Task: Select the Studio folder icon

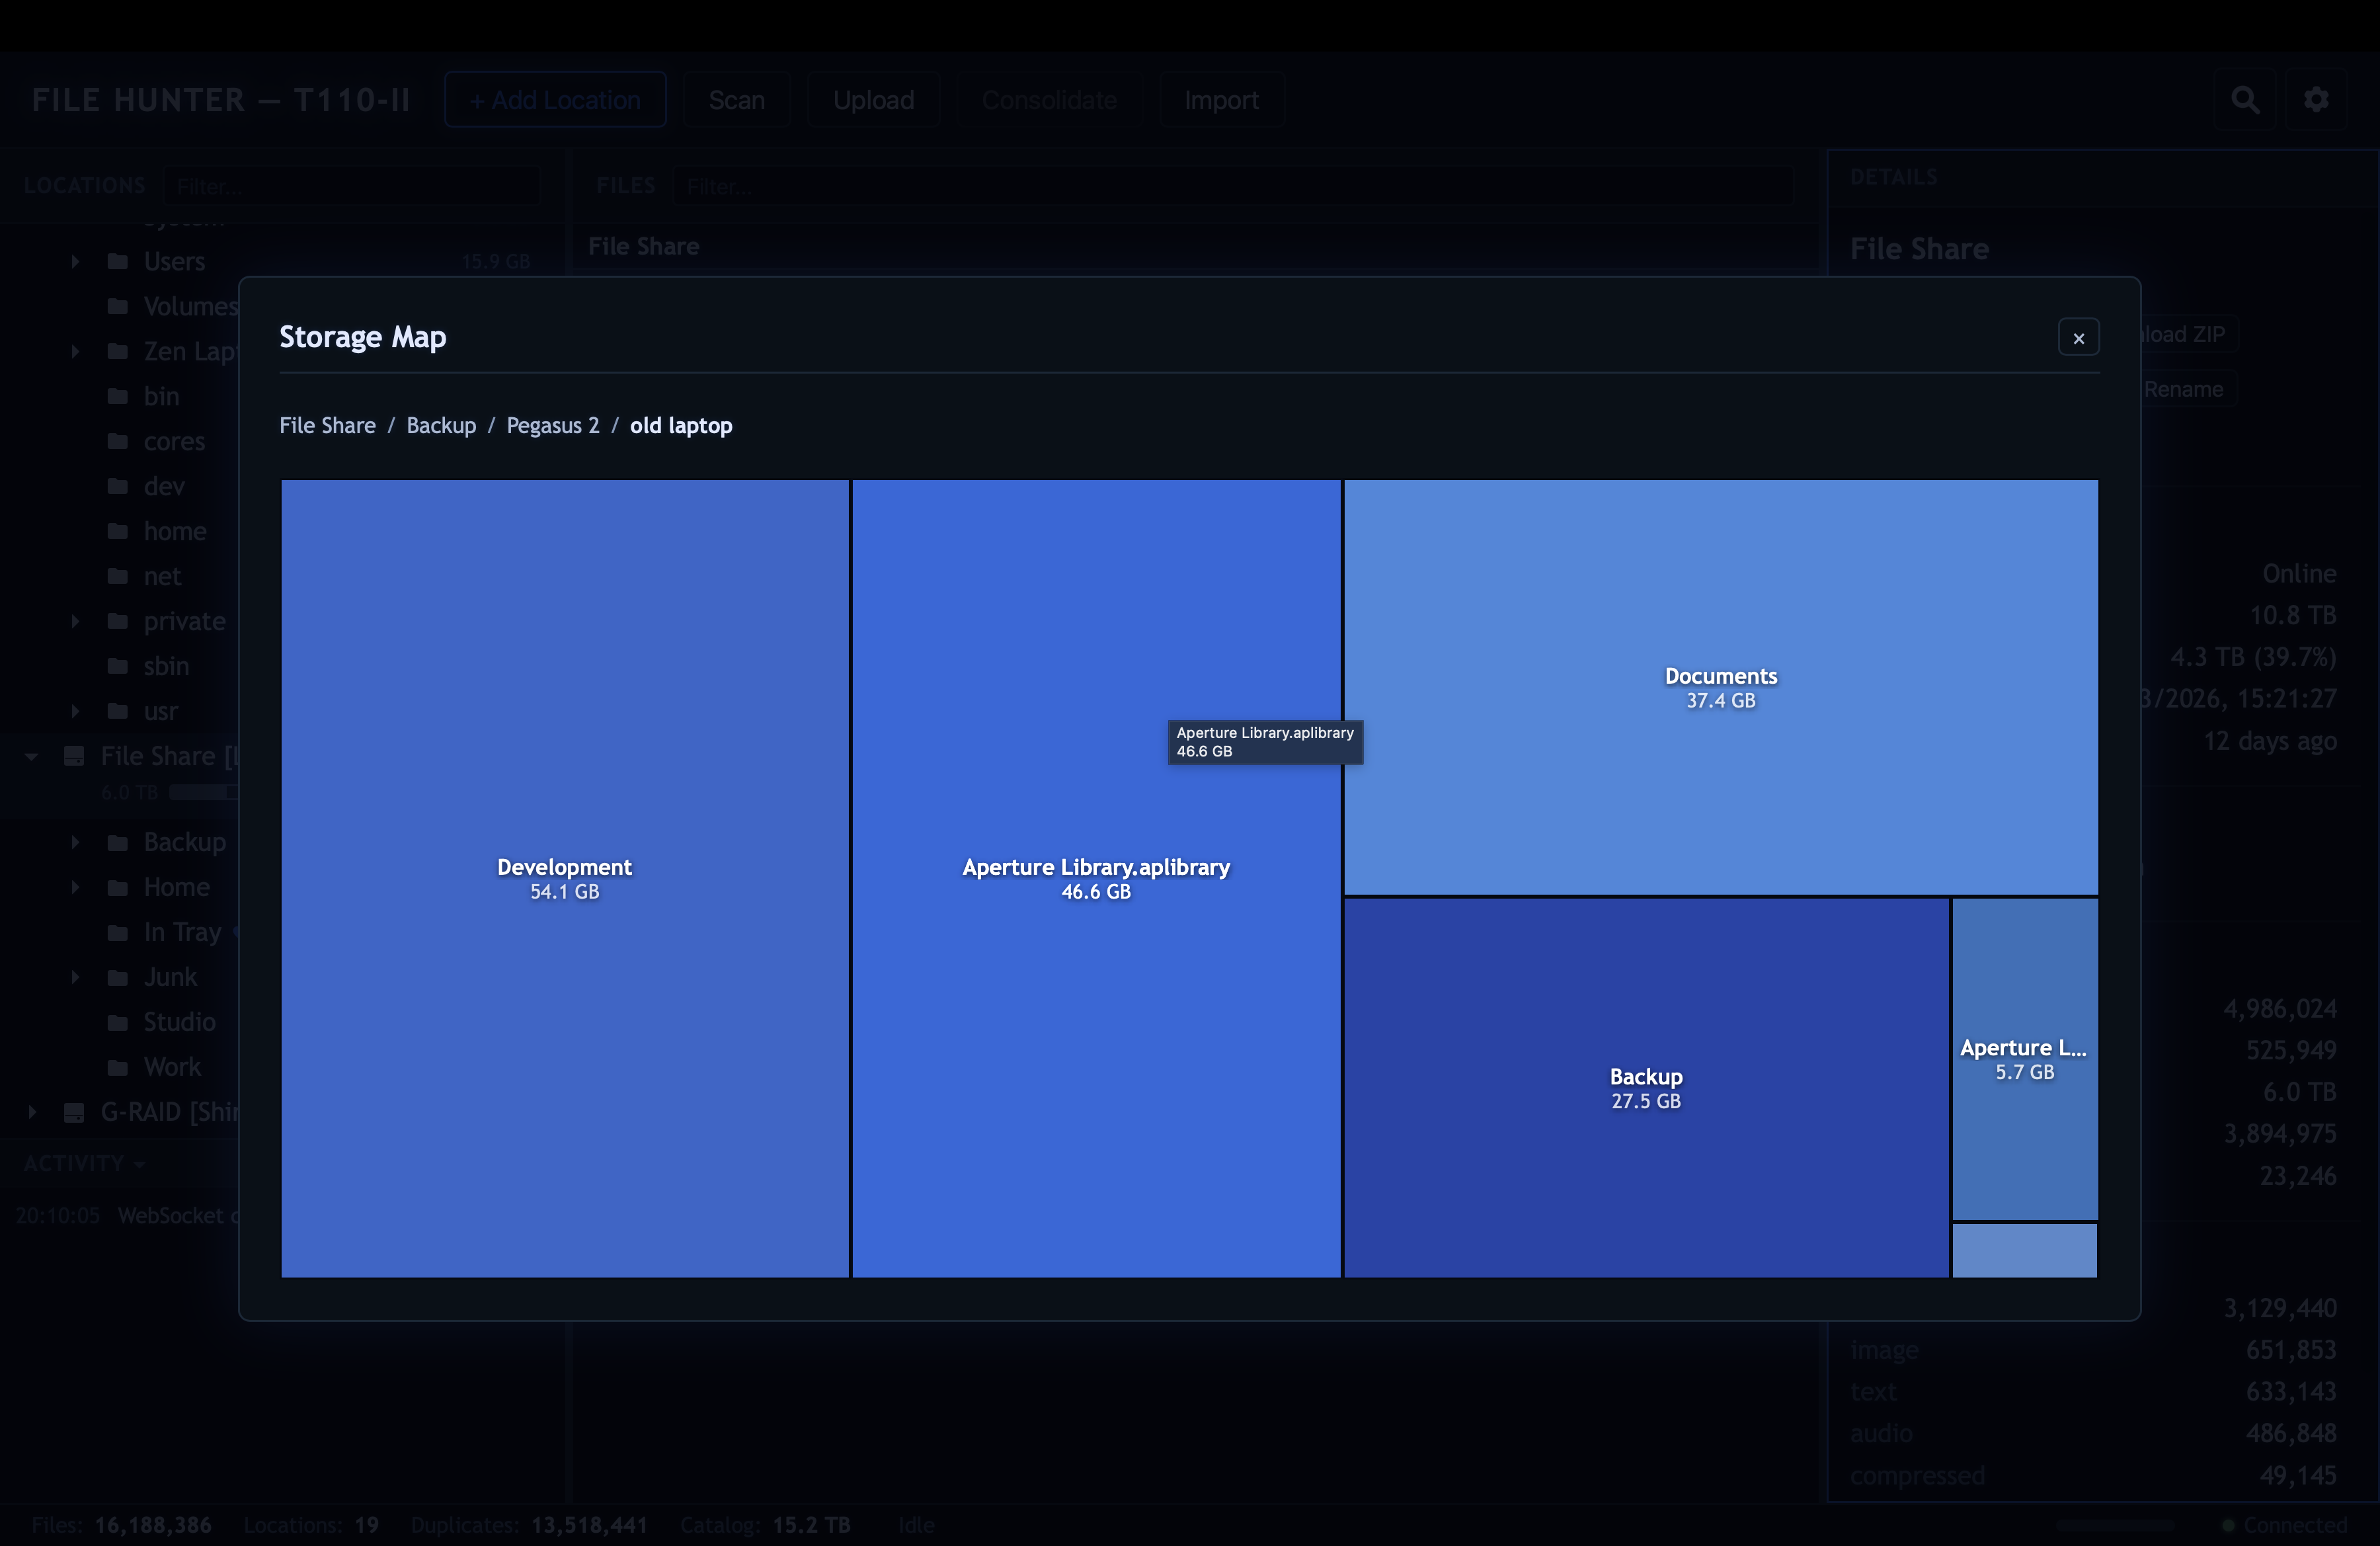Action: 117,1022
